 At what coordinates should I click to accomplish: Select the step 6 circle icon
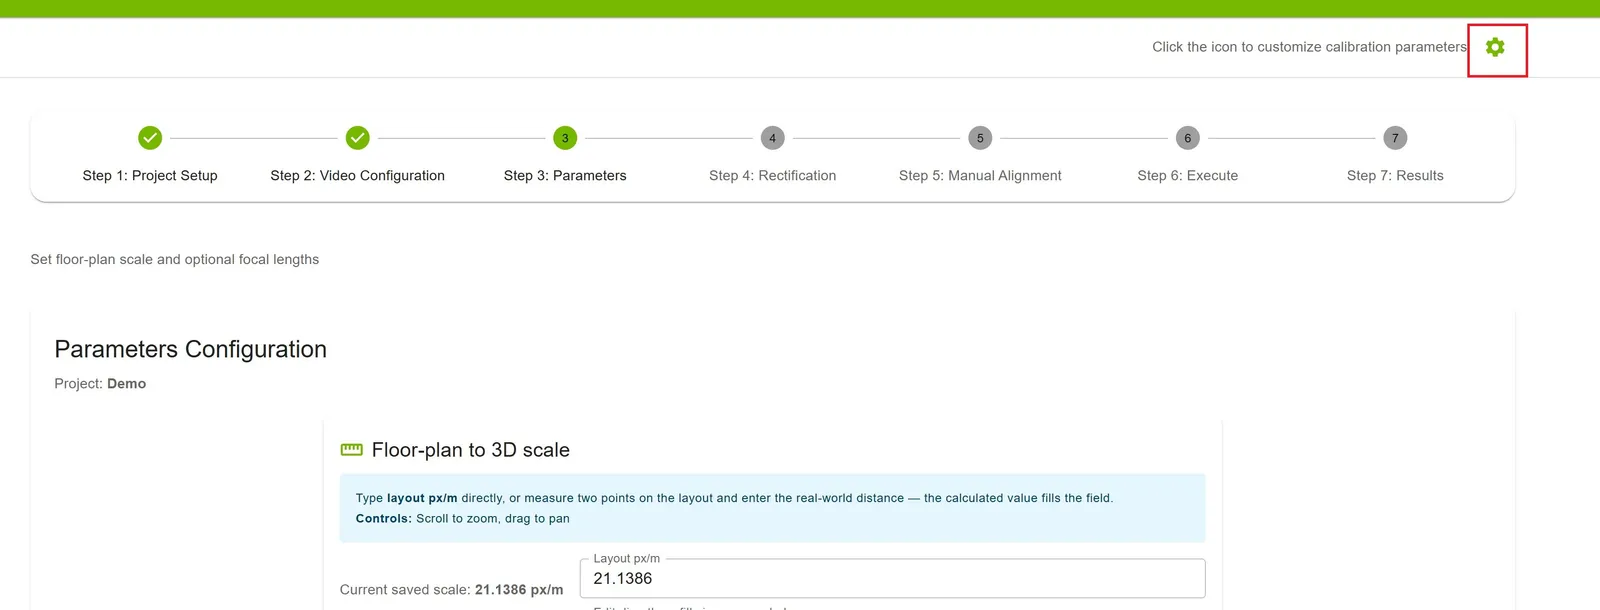point(1188,138)
